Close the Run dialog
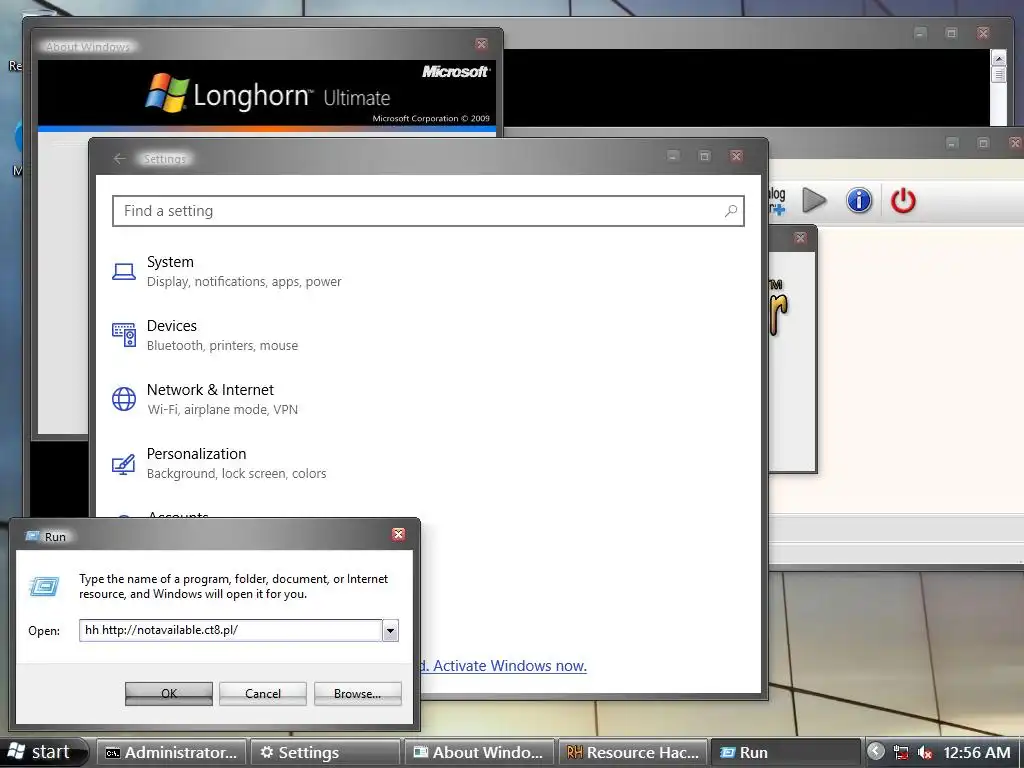Image resolution: width=1024 pixels, height=768 pixels. (398, 534)
